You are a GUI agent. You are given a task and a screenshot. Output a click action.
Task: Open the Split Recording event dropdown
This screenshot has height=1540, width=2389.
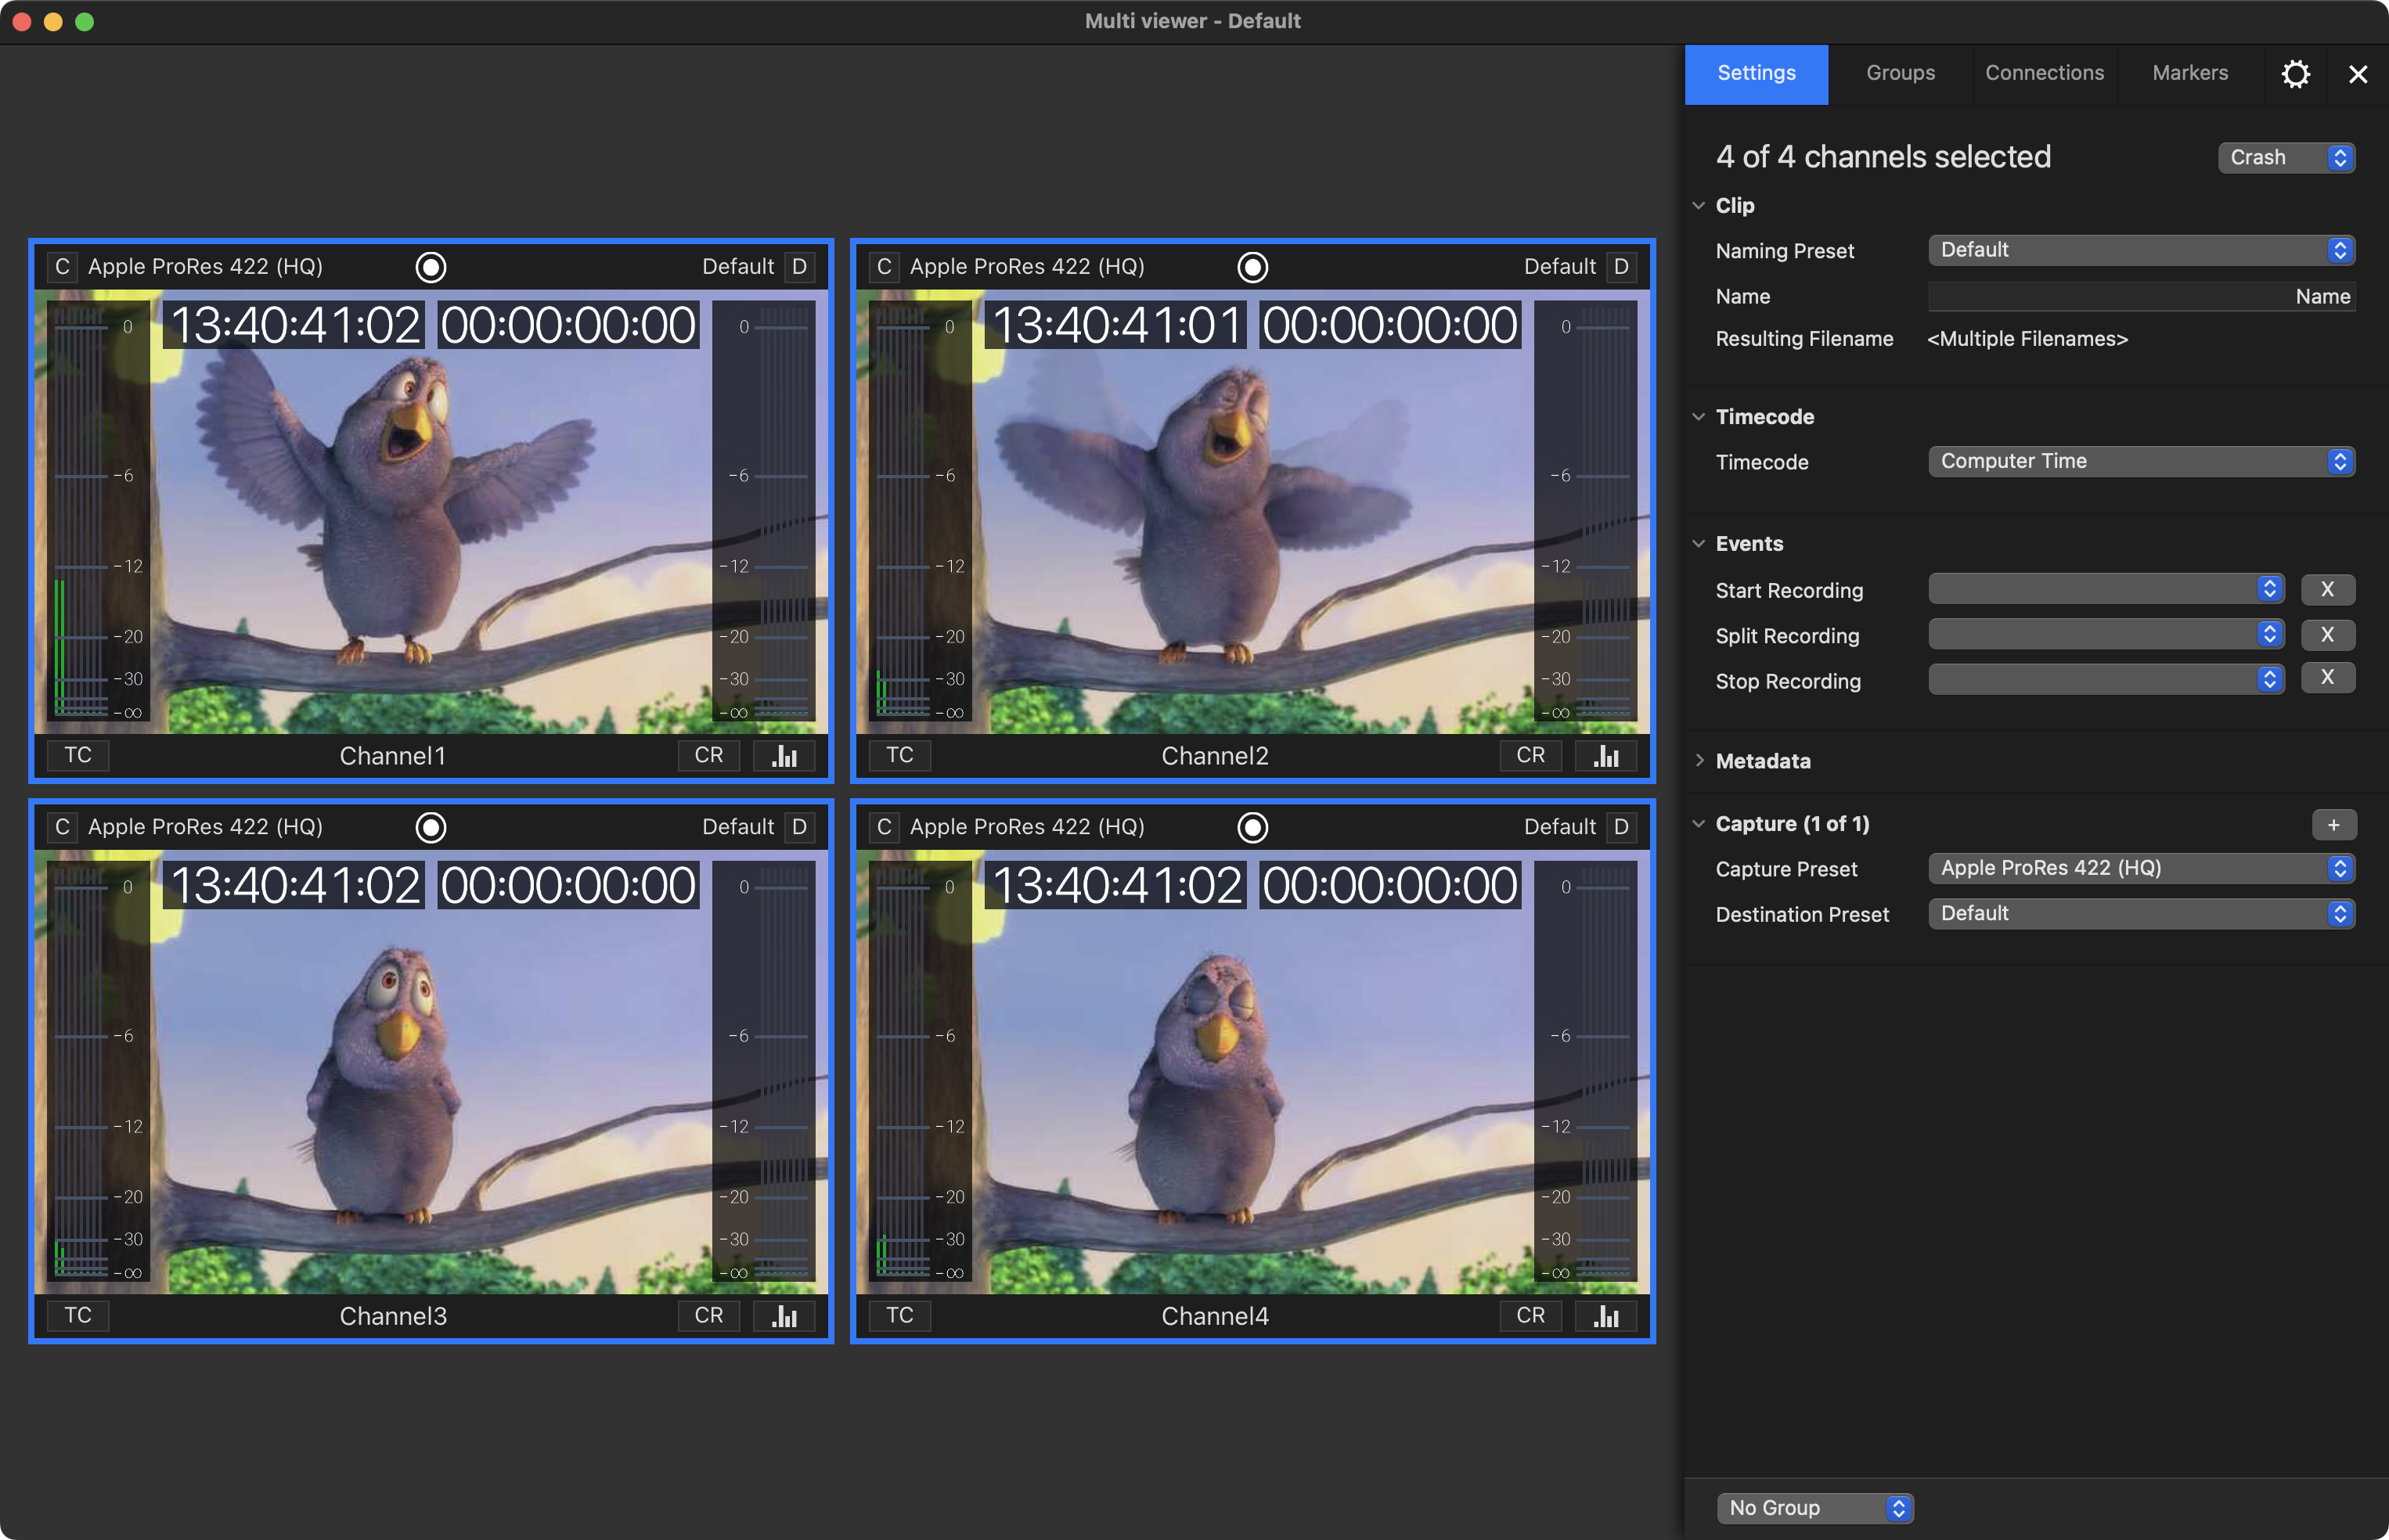point(2106,634)
